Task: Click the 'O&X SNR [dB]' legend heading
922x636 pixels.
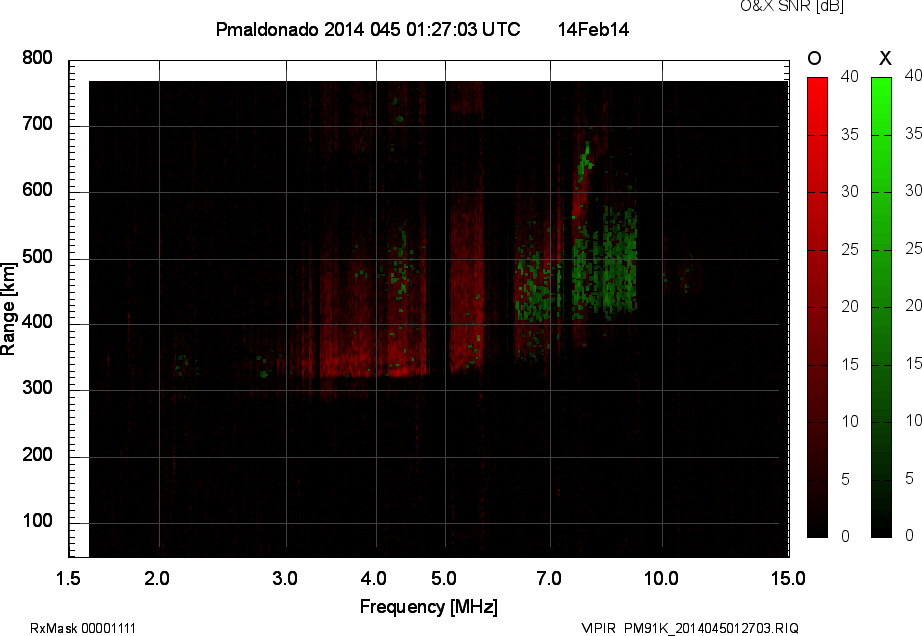Action: 792,6
